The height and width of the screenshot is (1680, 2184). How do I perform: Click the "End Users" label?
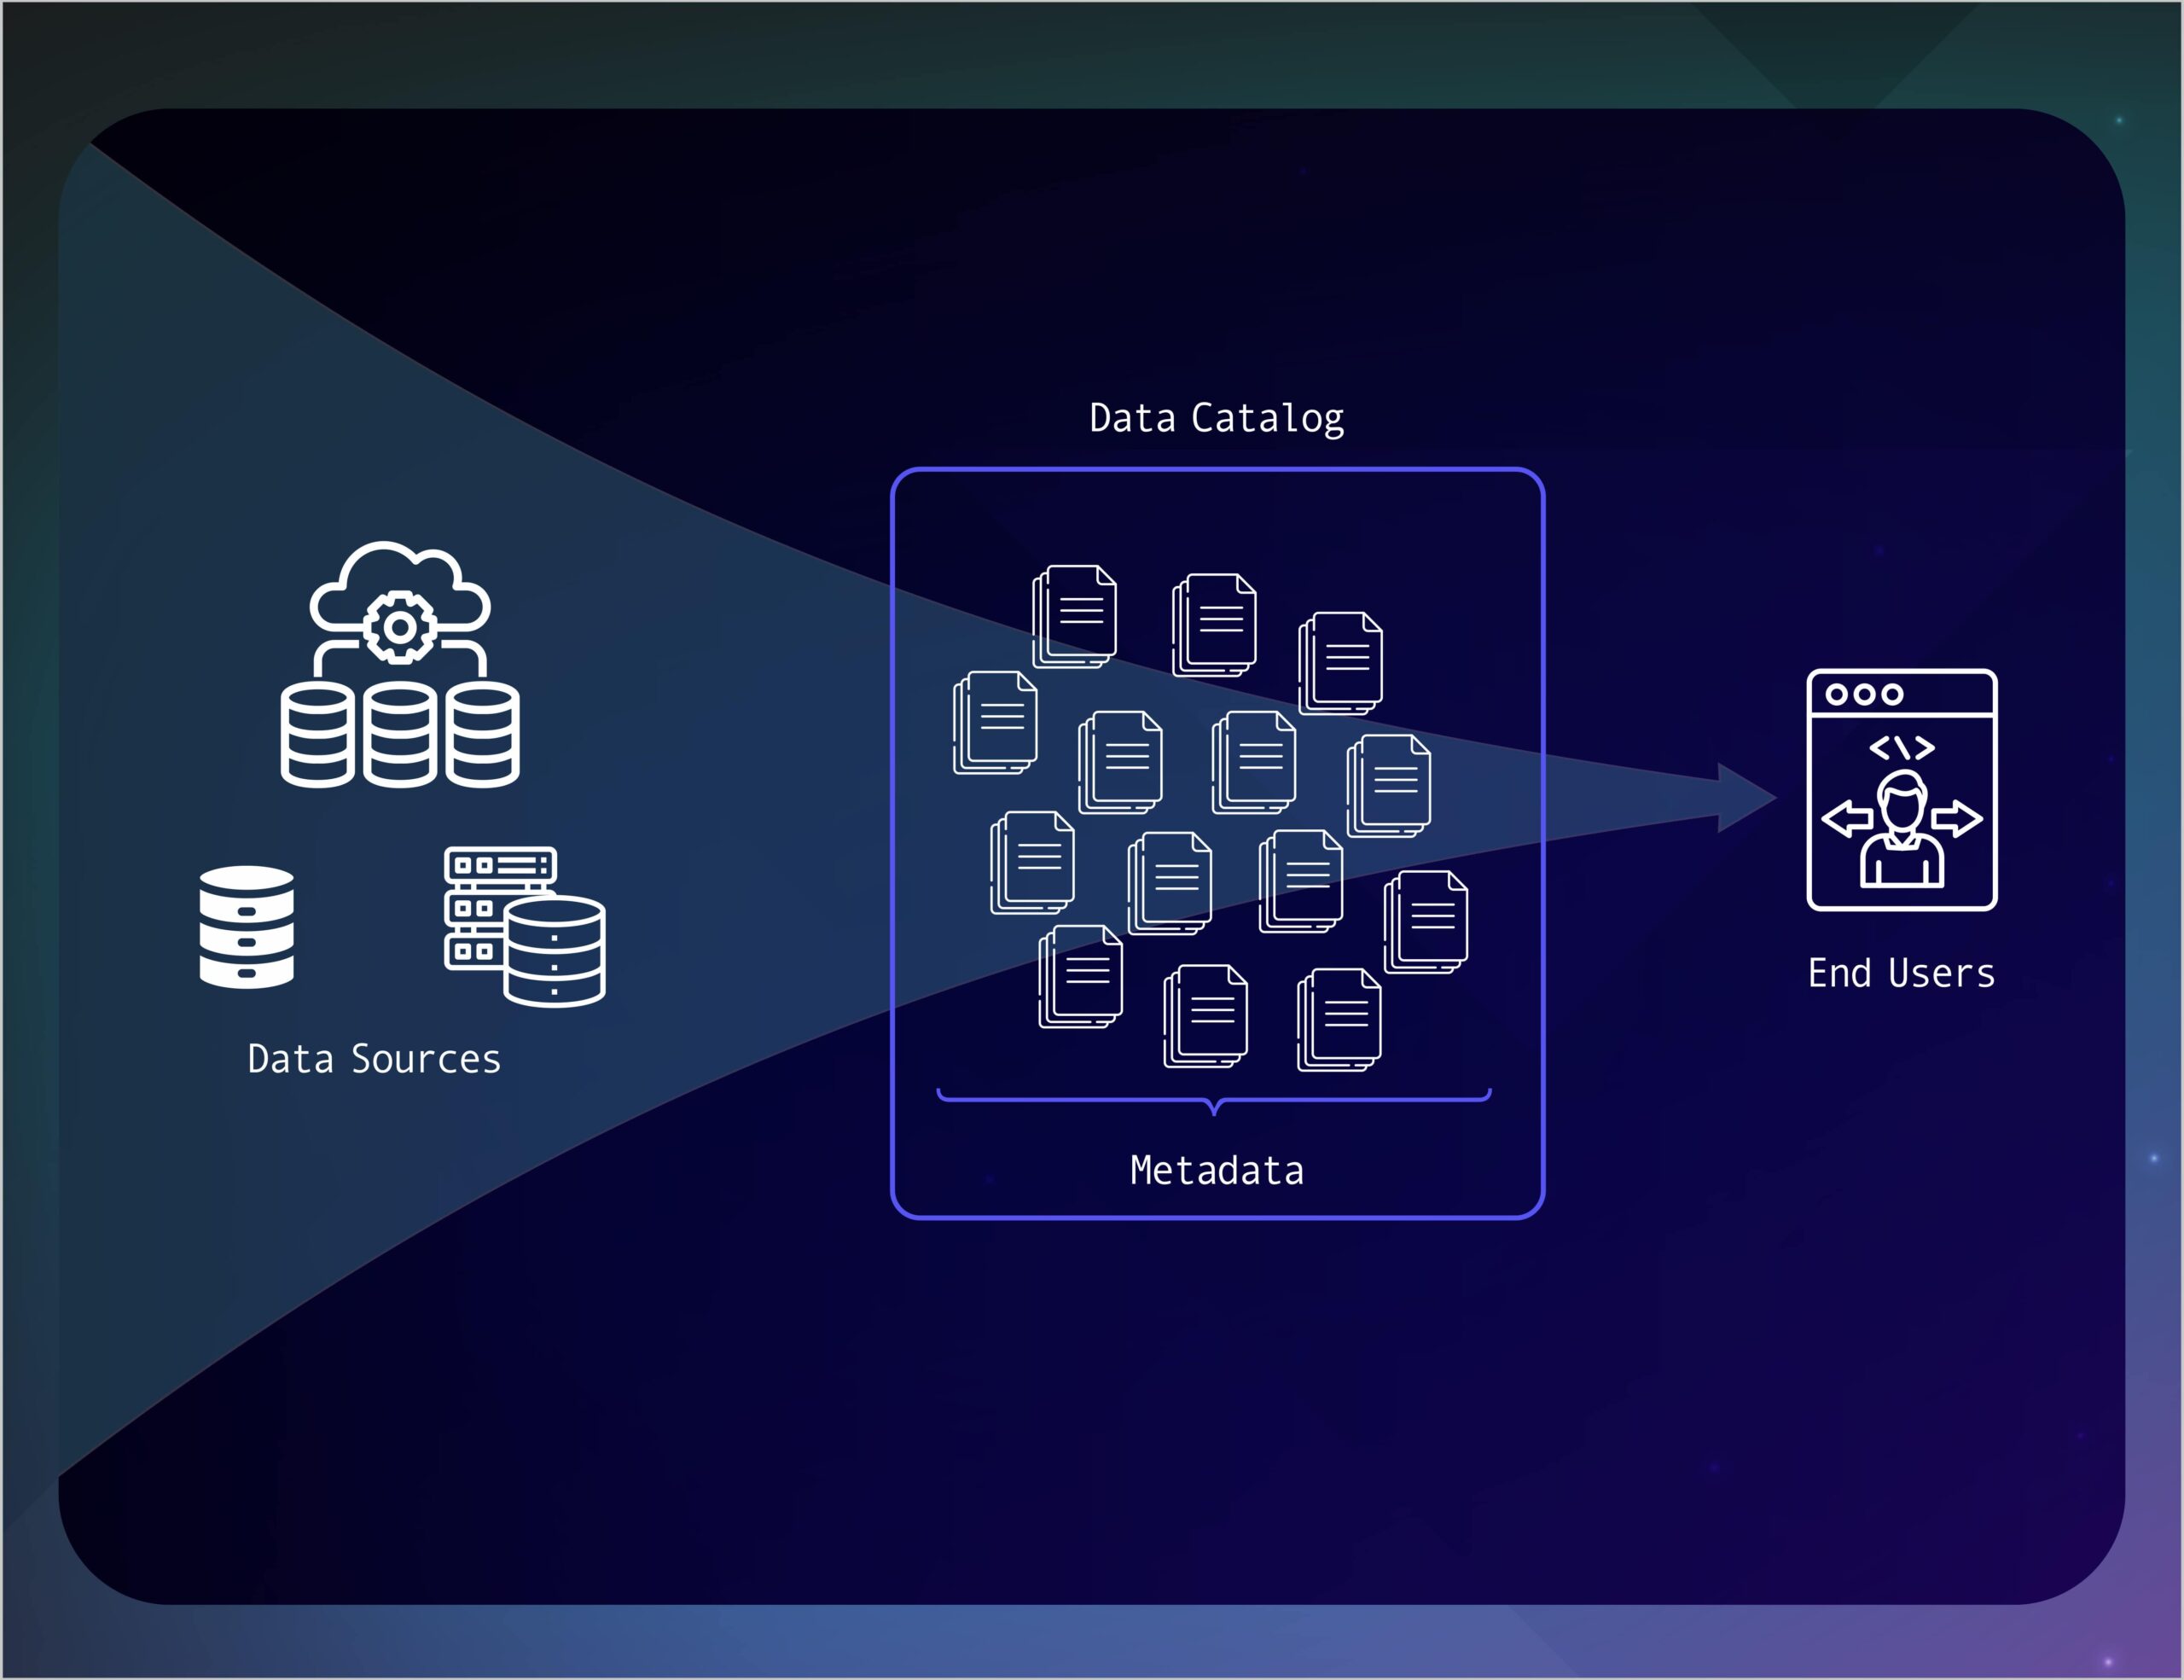coord(1901,974)
